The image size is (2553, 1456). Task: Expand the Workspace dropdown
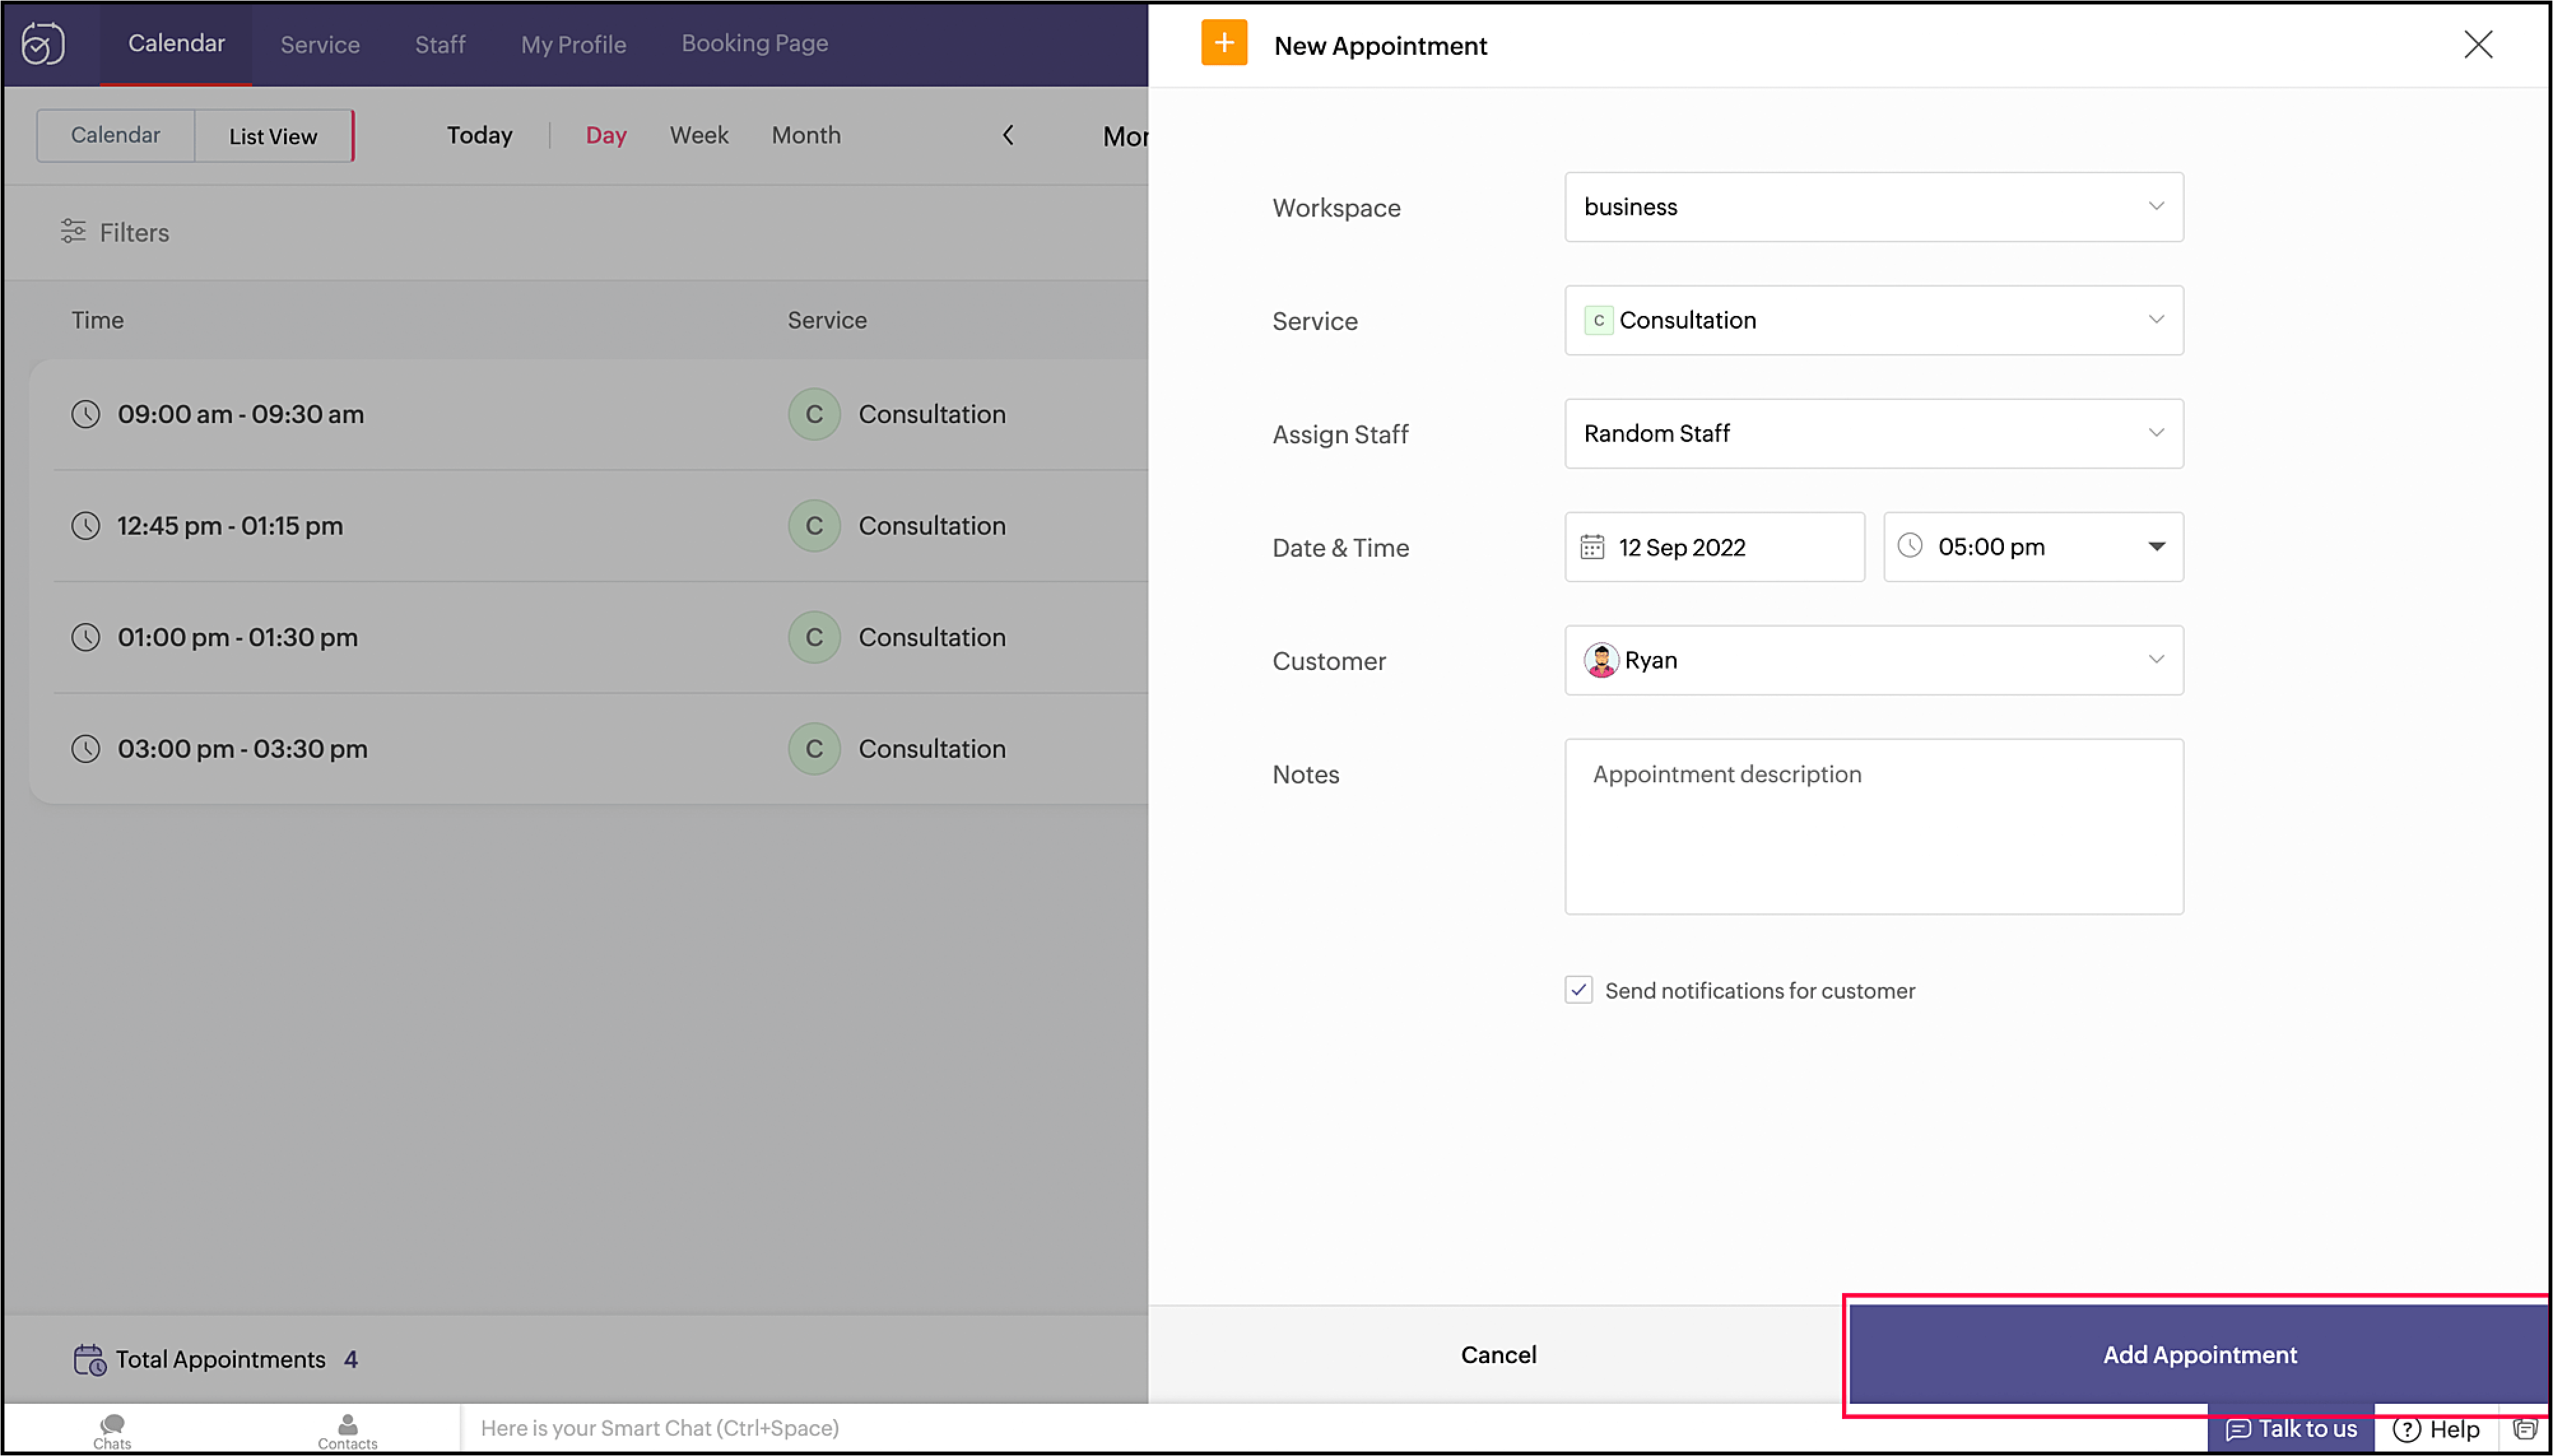click(1873, 207)
